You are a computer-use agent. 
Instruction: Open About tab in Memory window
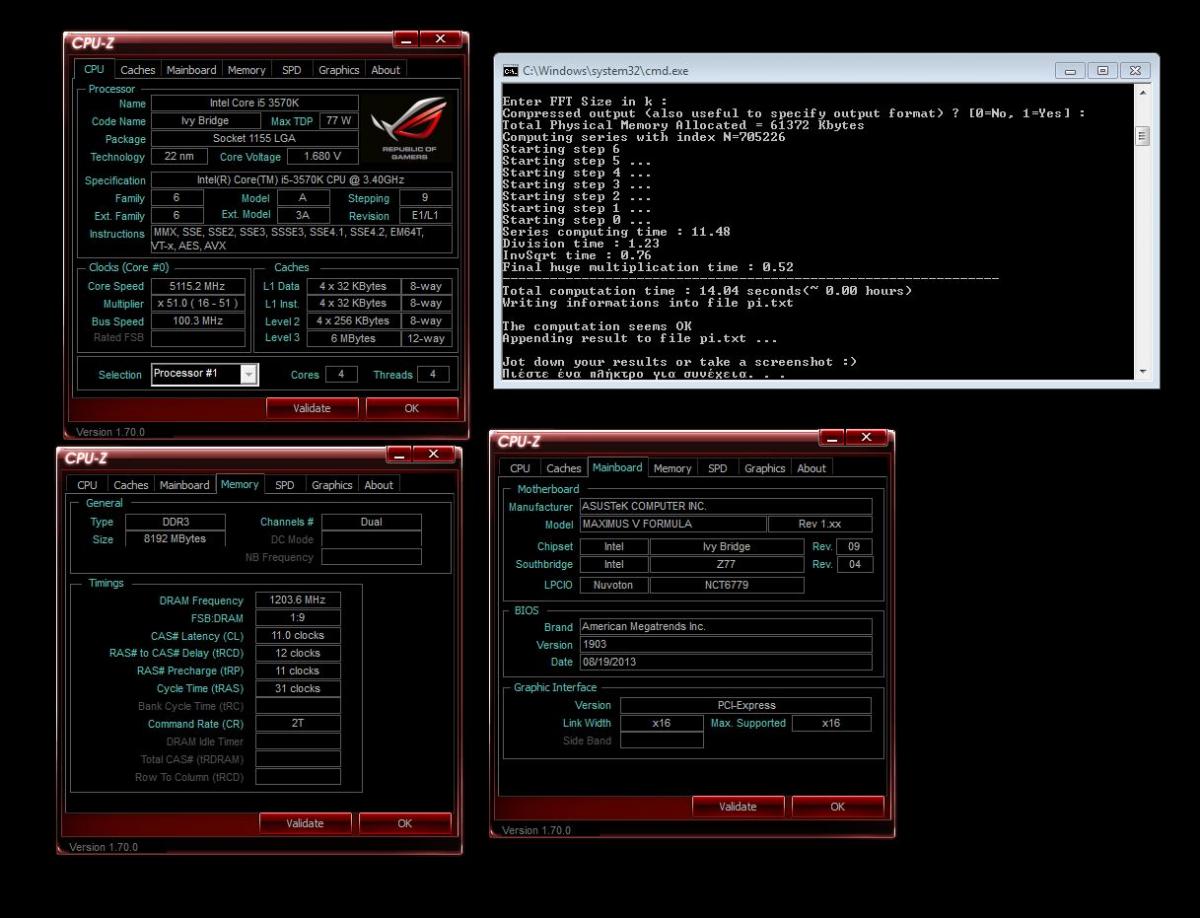pos(379,485)
